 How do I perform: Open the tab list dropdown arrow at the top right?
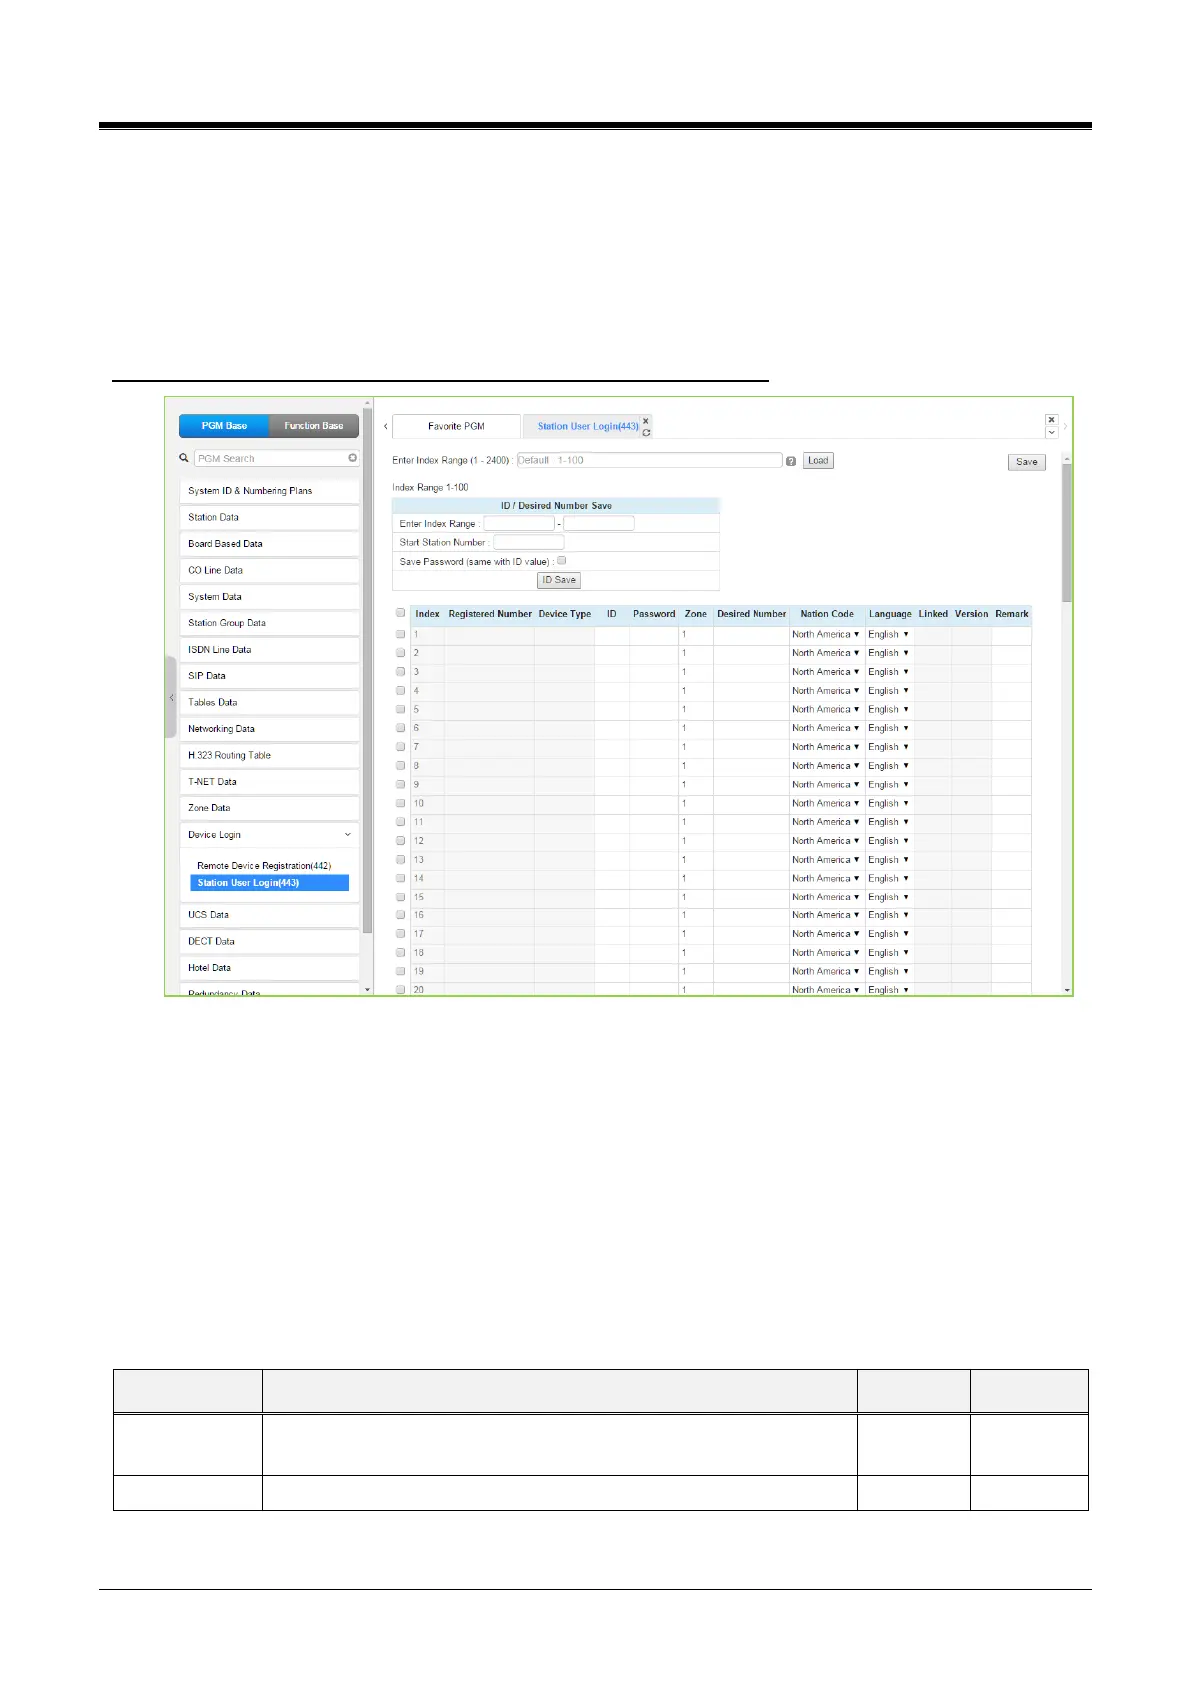click(1051, 433)
